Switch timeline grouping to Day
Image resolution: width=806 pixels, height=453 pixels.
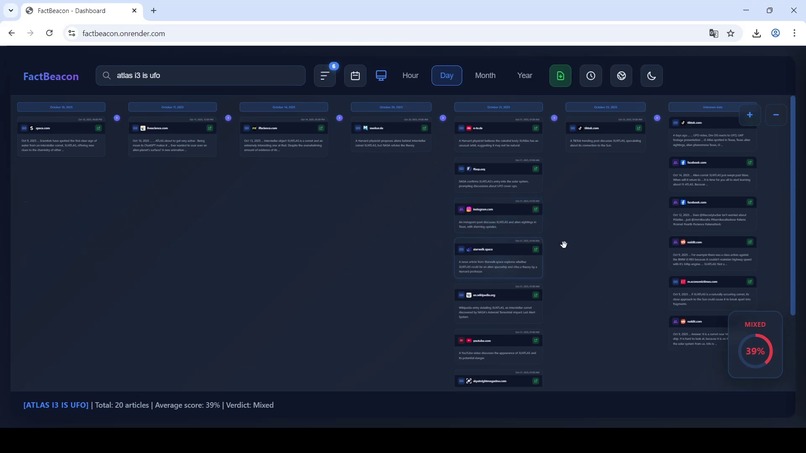tap(446, 76)
